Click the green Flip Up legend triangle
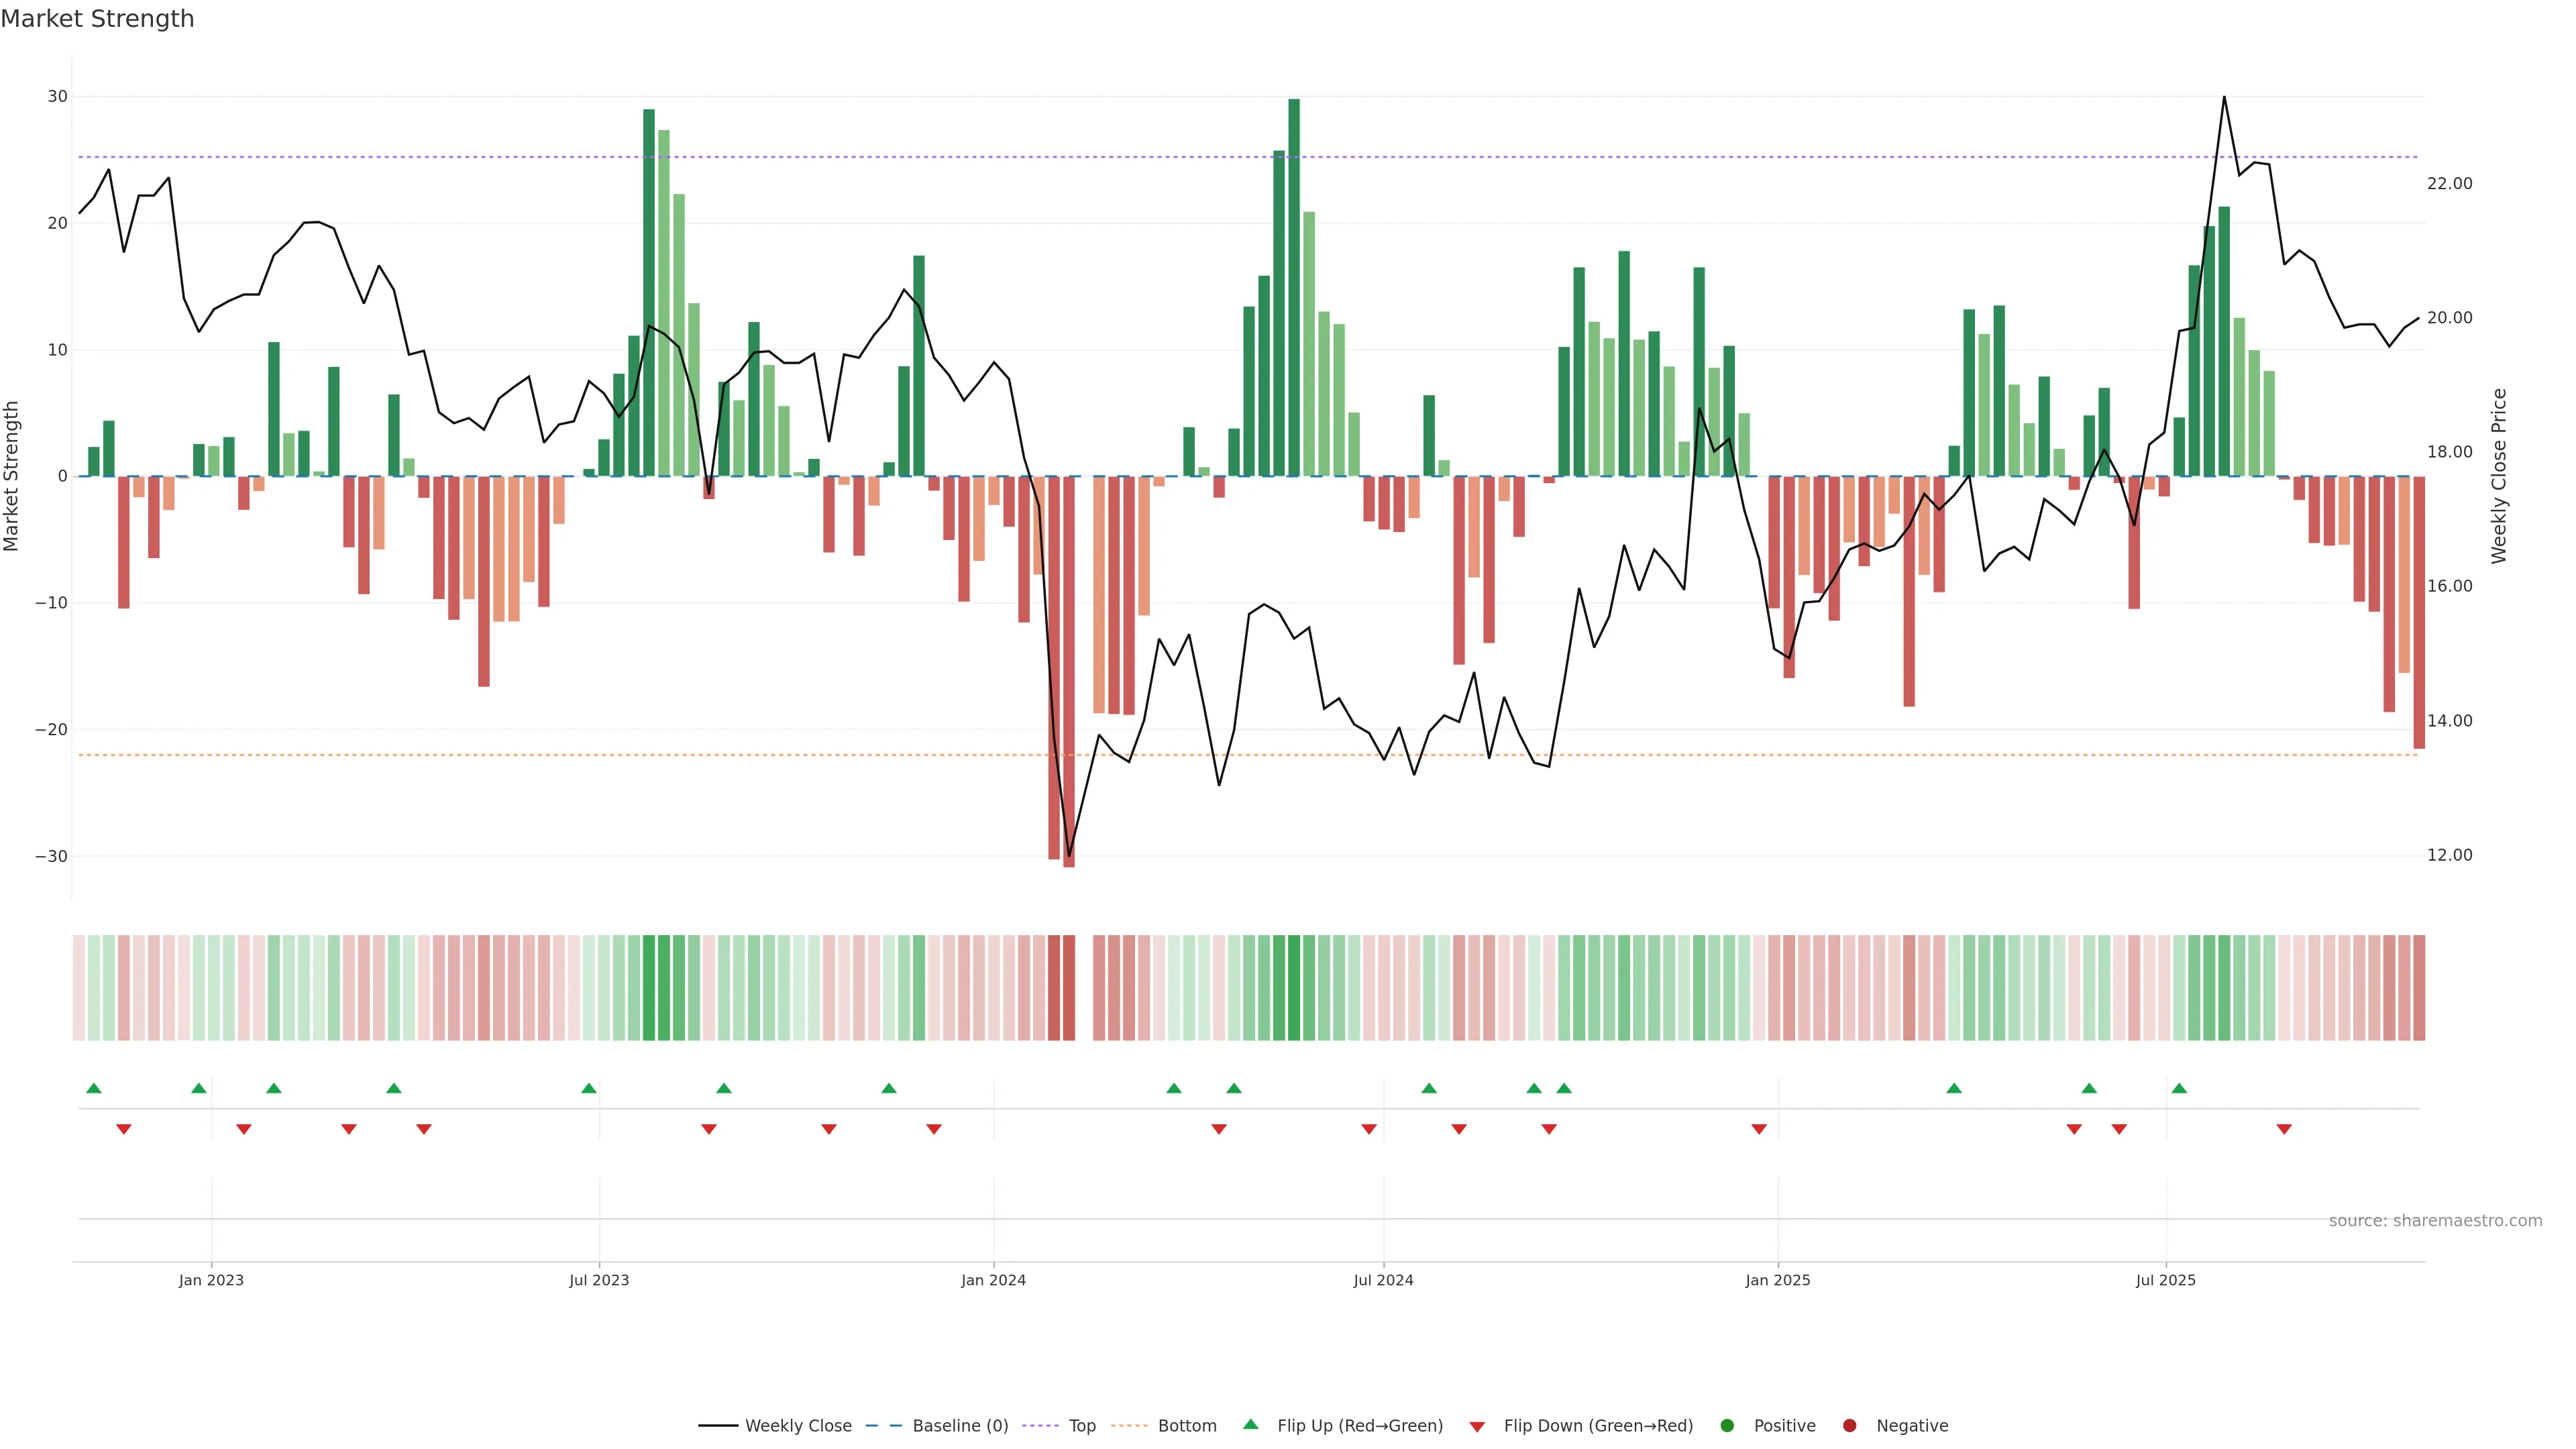This screenshot has width=2576, height=1449. 1250,1425
